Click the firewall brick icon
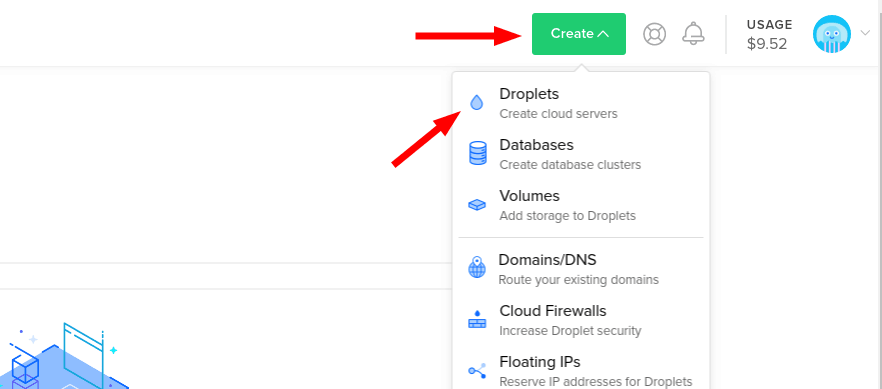The width and height of the screenshot is (882, 389). [477, 319]
